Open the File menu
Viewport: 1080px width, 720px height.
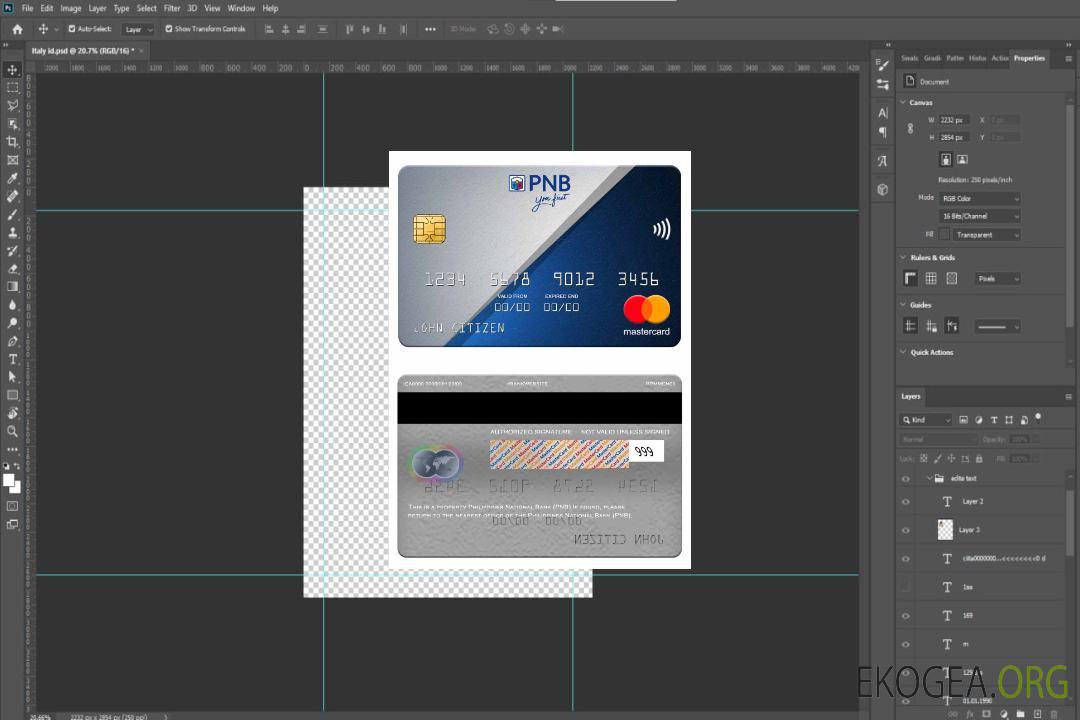tap(27, 8)
